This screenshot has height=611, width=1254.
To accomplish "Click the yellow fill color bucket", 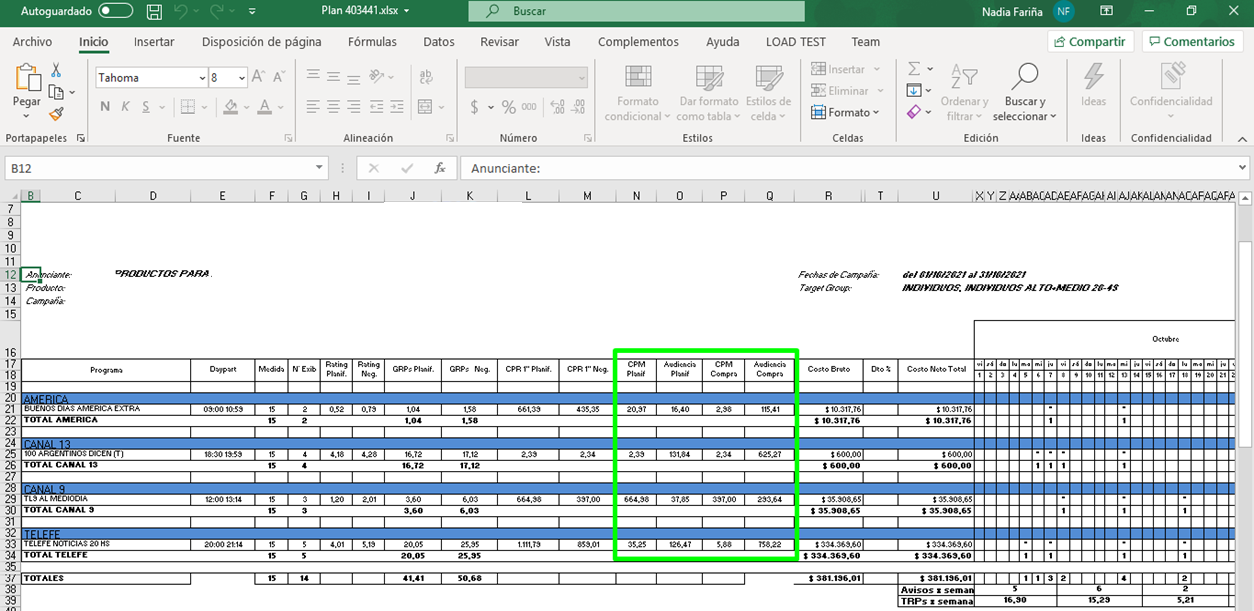I will click(230, 107).
